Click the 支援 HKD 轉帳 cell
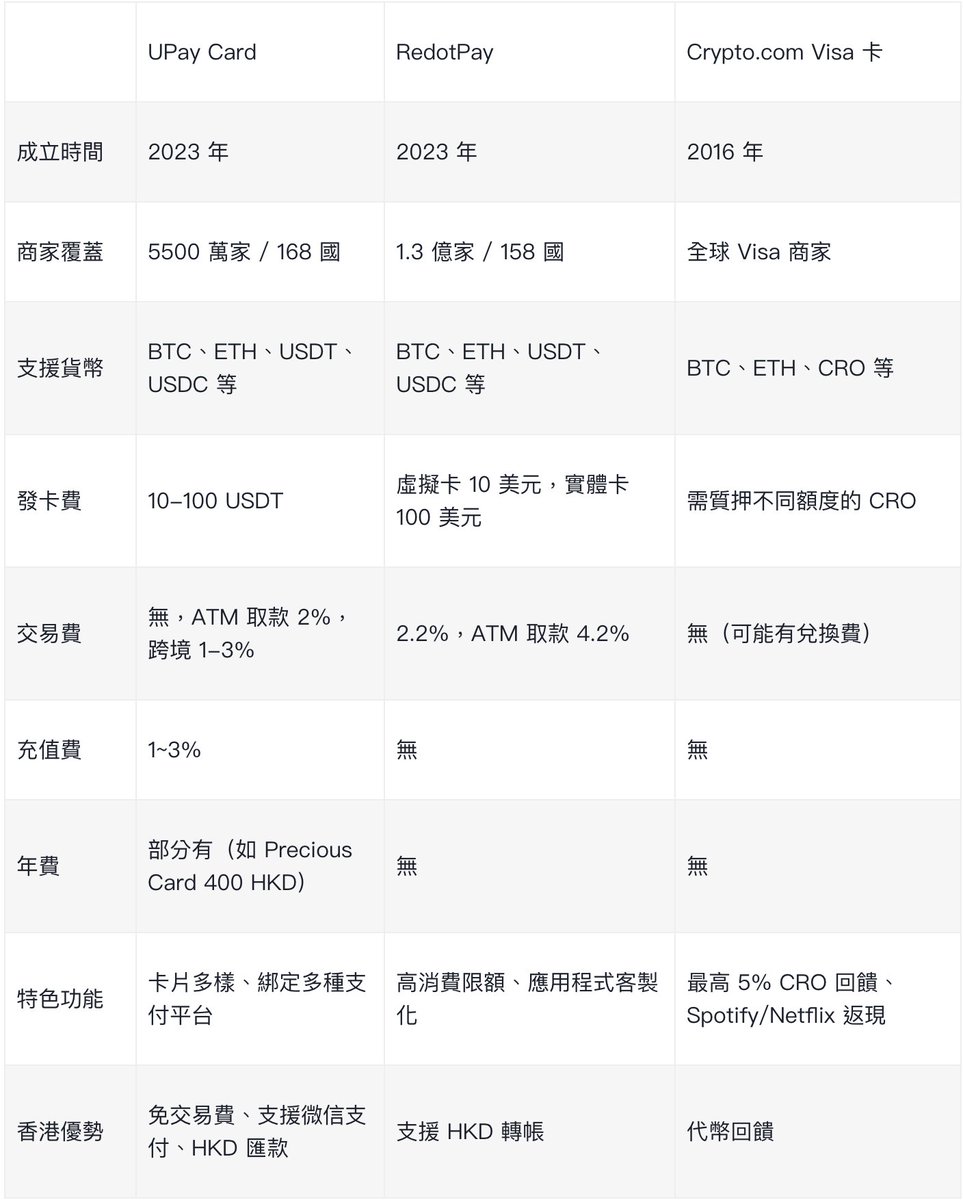The image size is (963, 1200). tap(470, 1132)
